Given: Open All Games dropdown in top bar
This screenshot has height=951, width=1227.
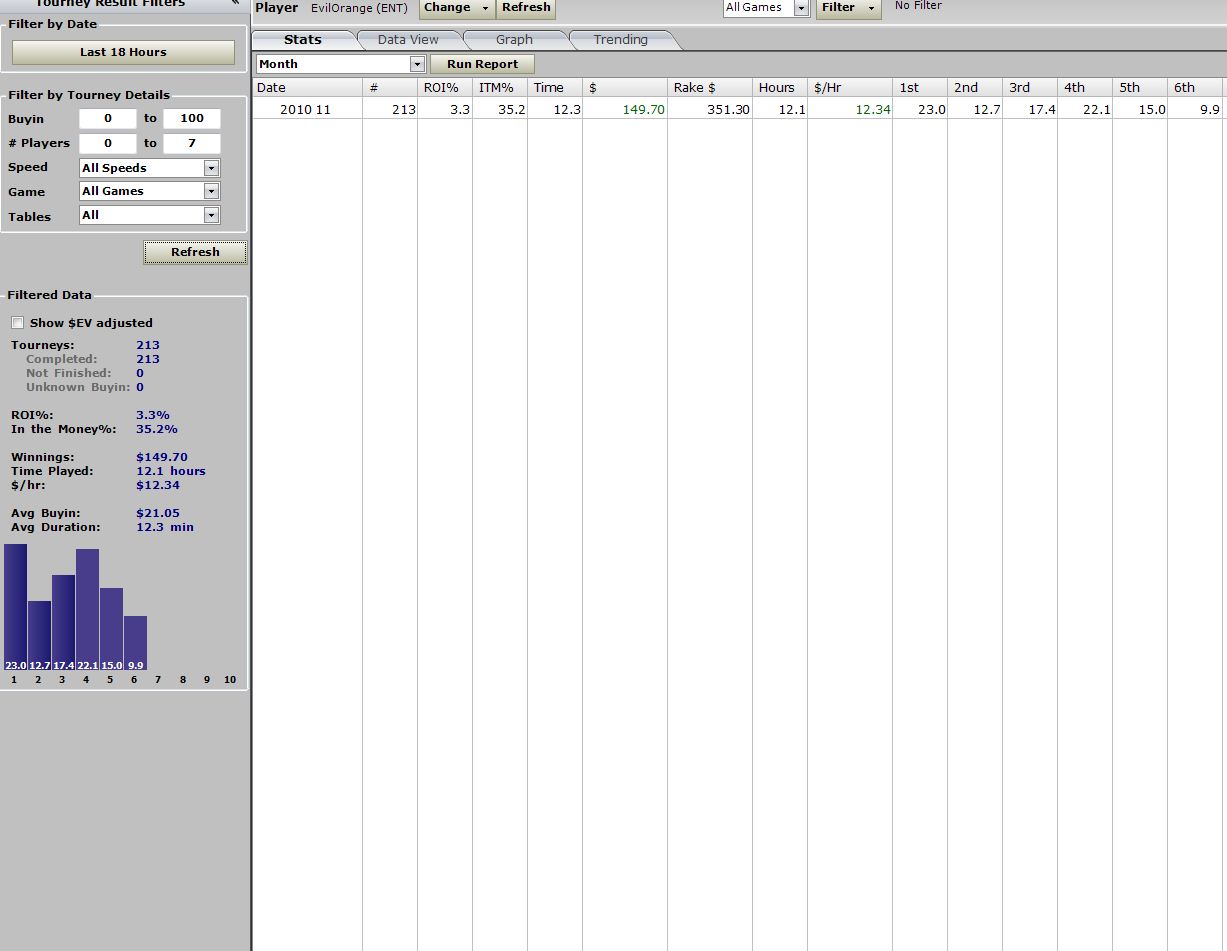Looking at the screenshot, I should 801,8.
